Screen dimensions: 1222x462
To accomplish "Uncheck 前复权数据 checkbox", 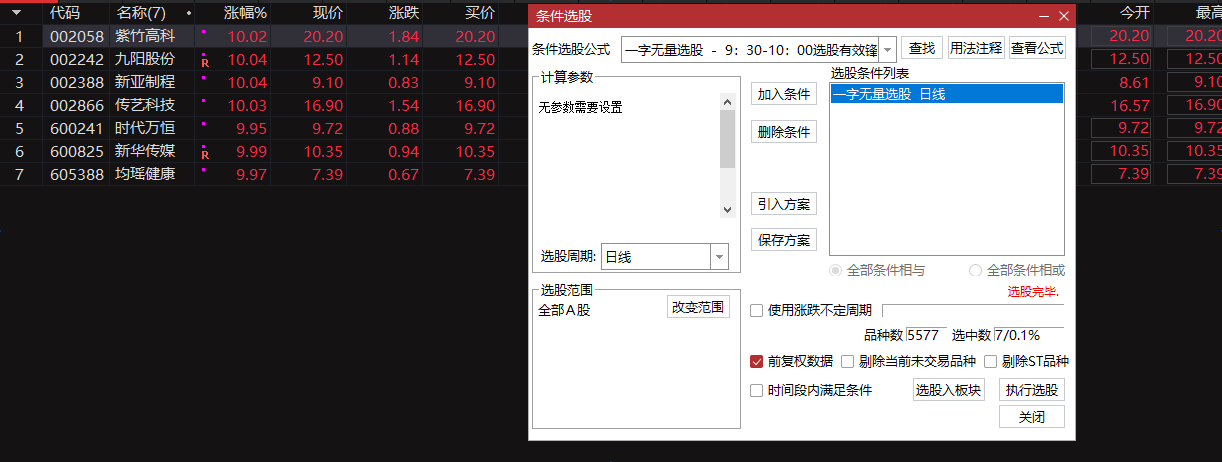I will click(x=757, y=362).
